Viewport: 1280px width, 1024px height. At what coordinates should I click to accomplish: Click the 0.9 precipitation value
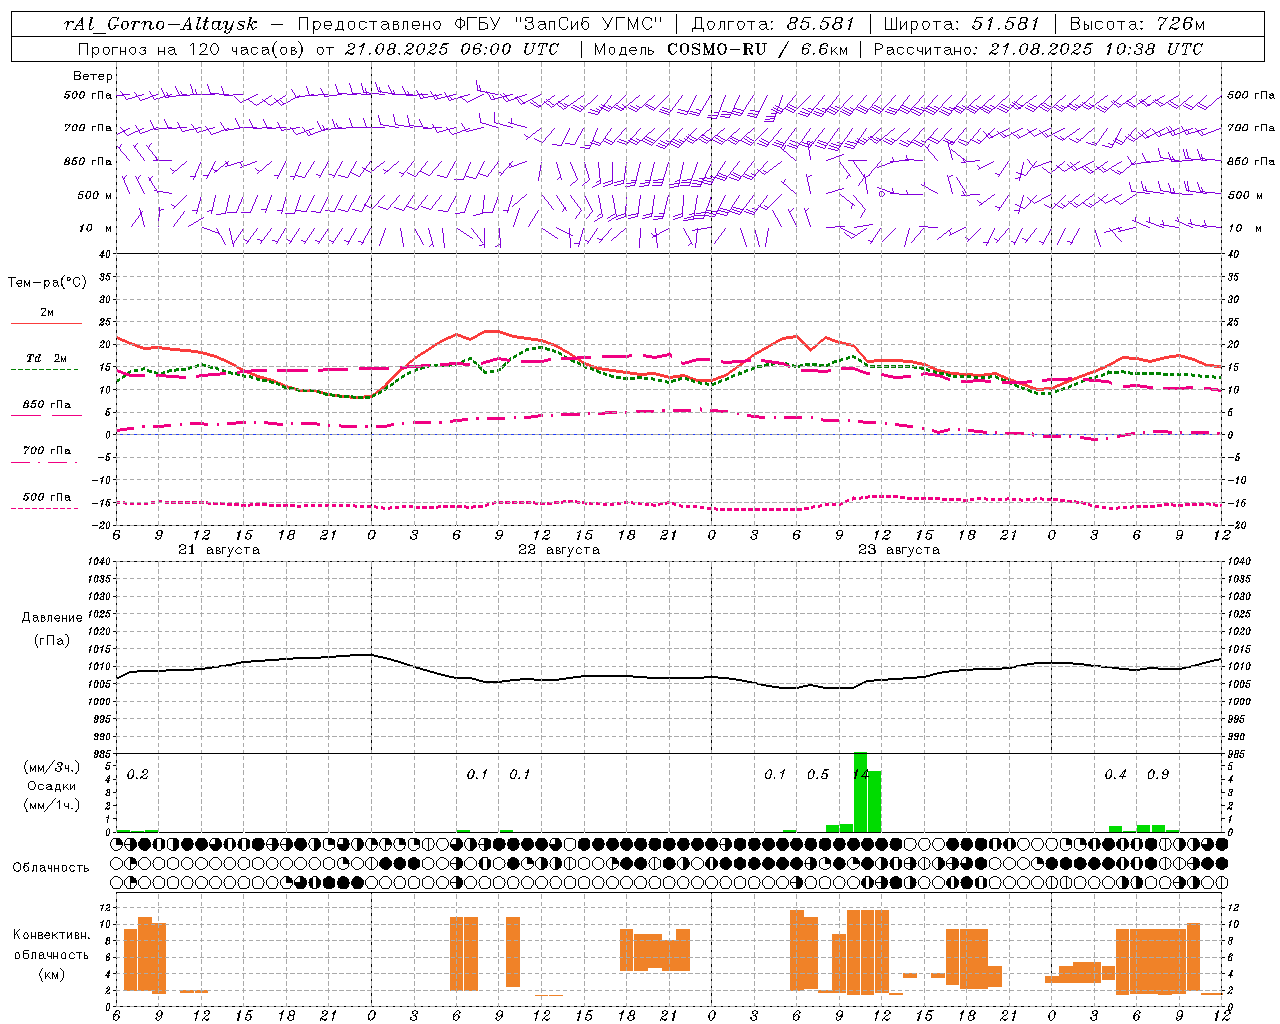tap(1158, 775)
